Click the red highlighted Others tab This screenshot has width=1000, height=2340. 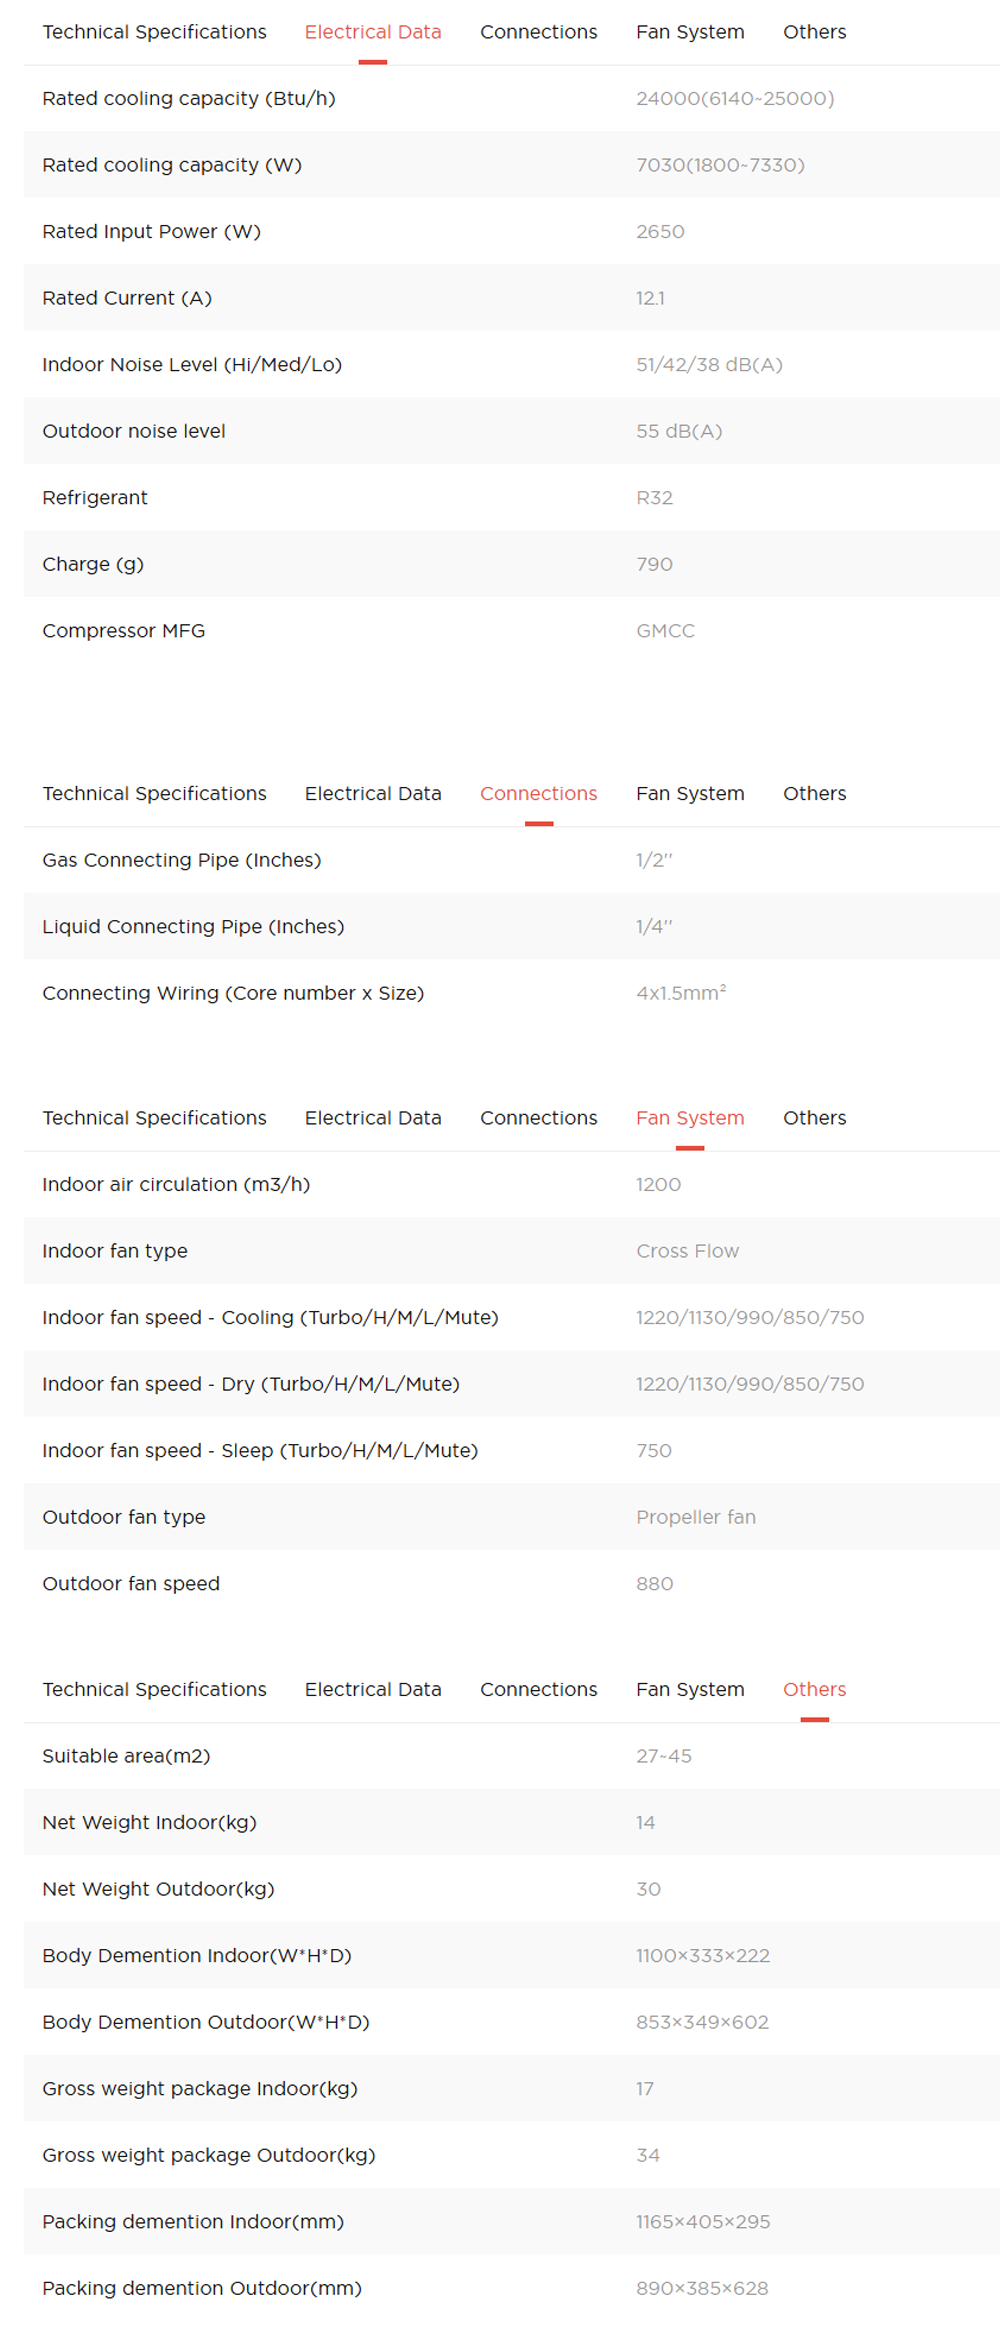[x=814, y=1688]
